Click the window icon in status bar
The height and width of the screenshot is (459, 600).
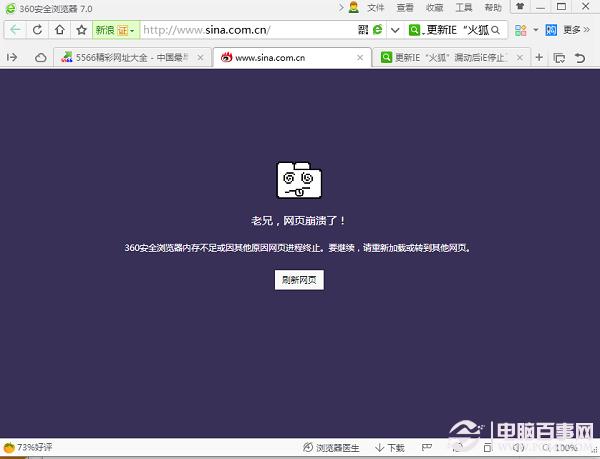click(x=488, y=448)
